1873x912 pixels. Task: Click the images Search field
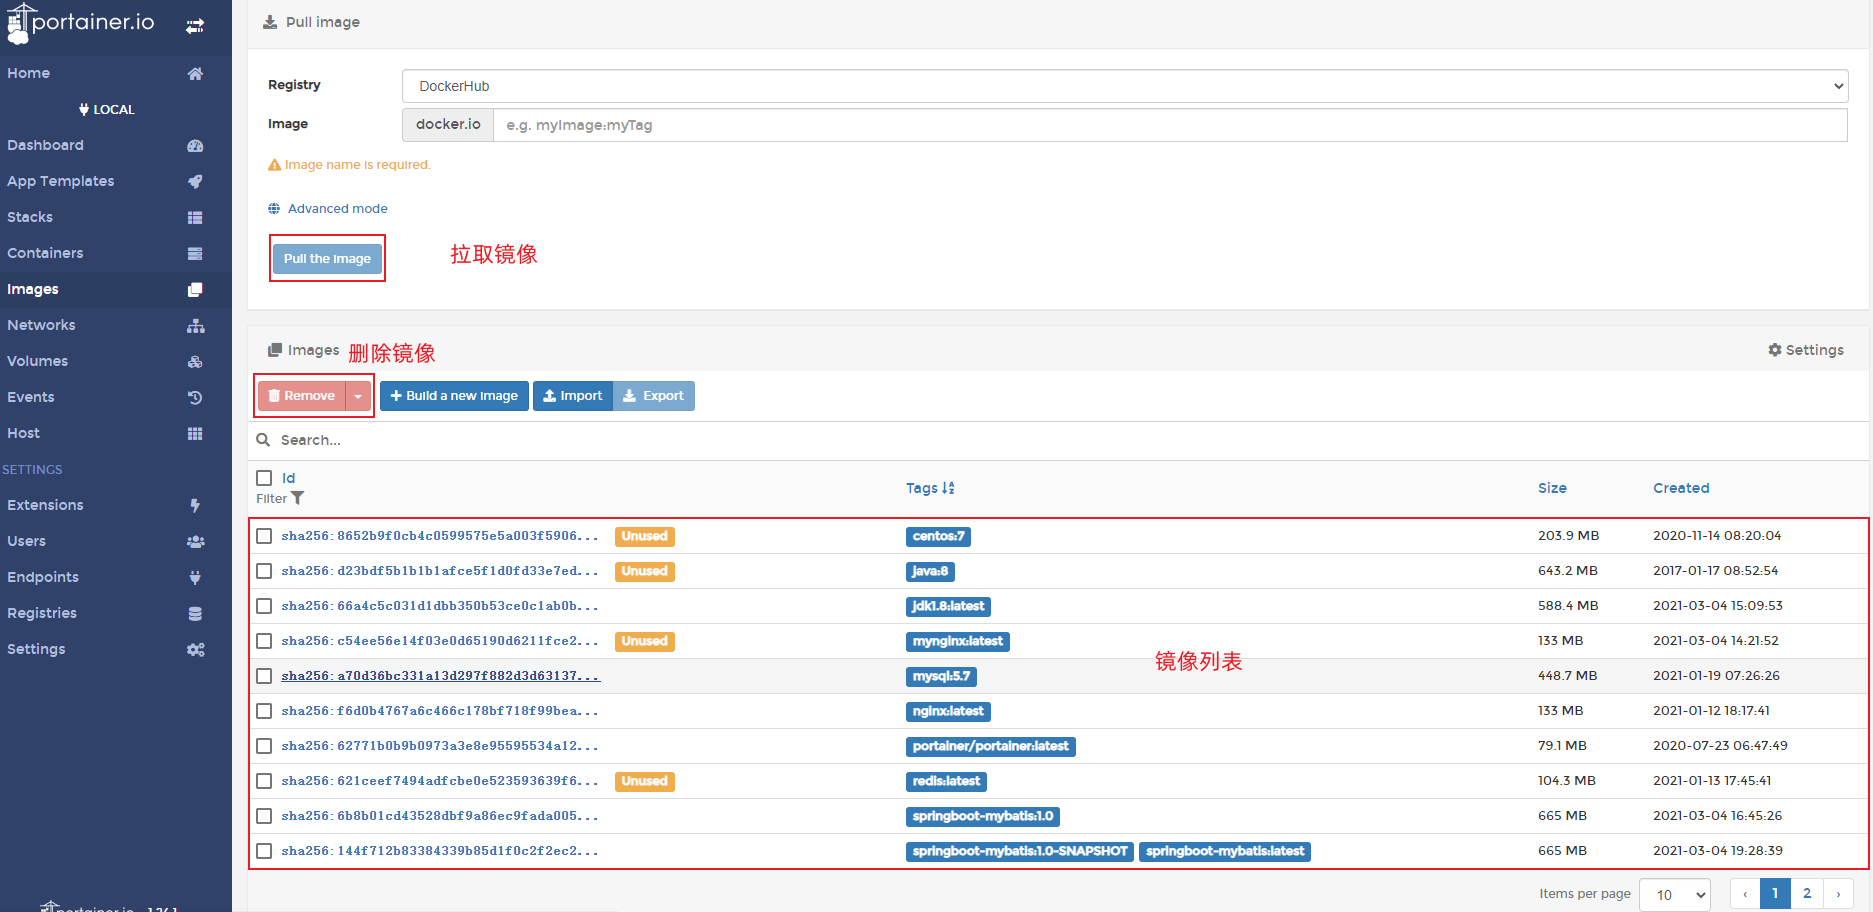[x=1058, y=440]
